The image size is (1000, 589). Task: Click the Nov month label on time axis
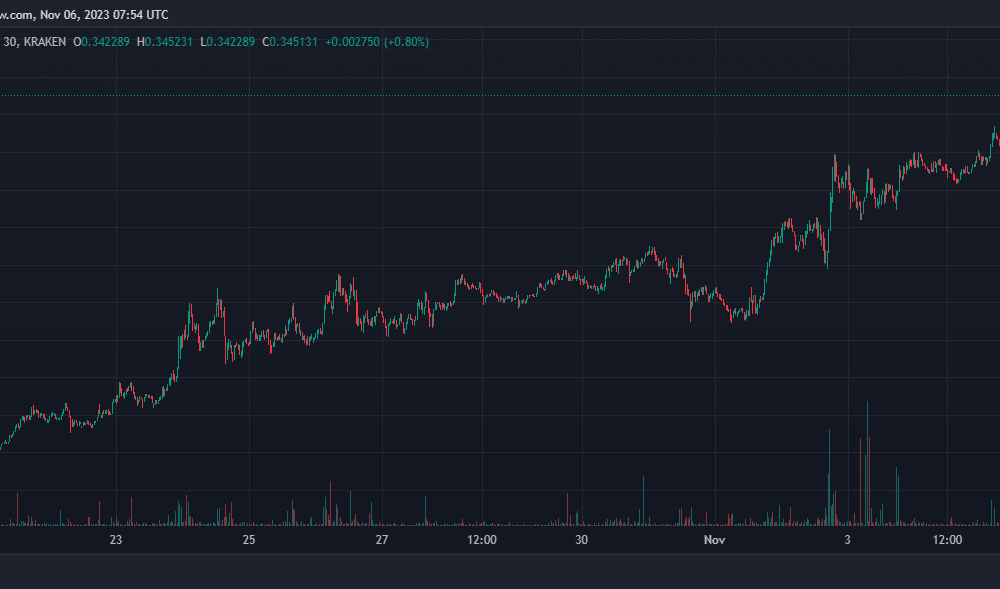tap(714, 540)
